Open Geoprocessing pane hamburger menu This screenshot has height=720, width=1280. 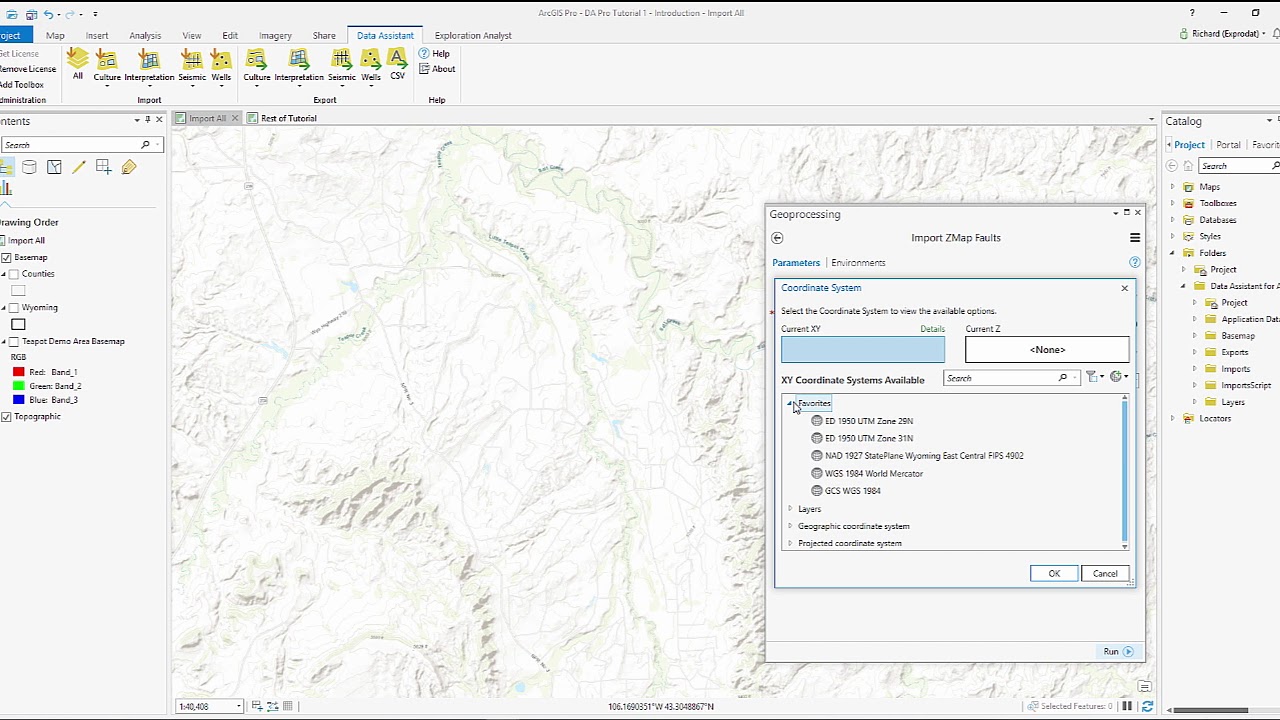(1135, 238)
